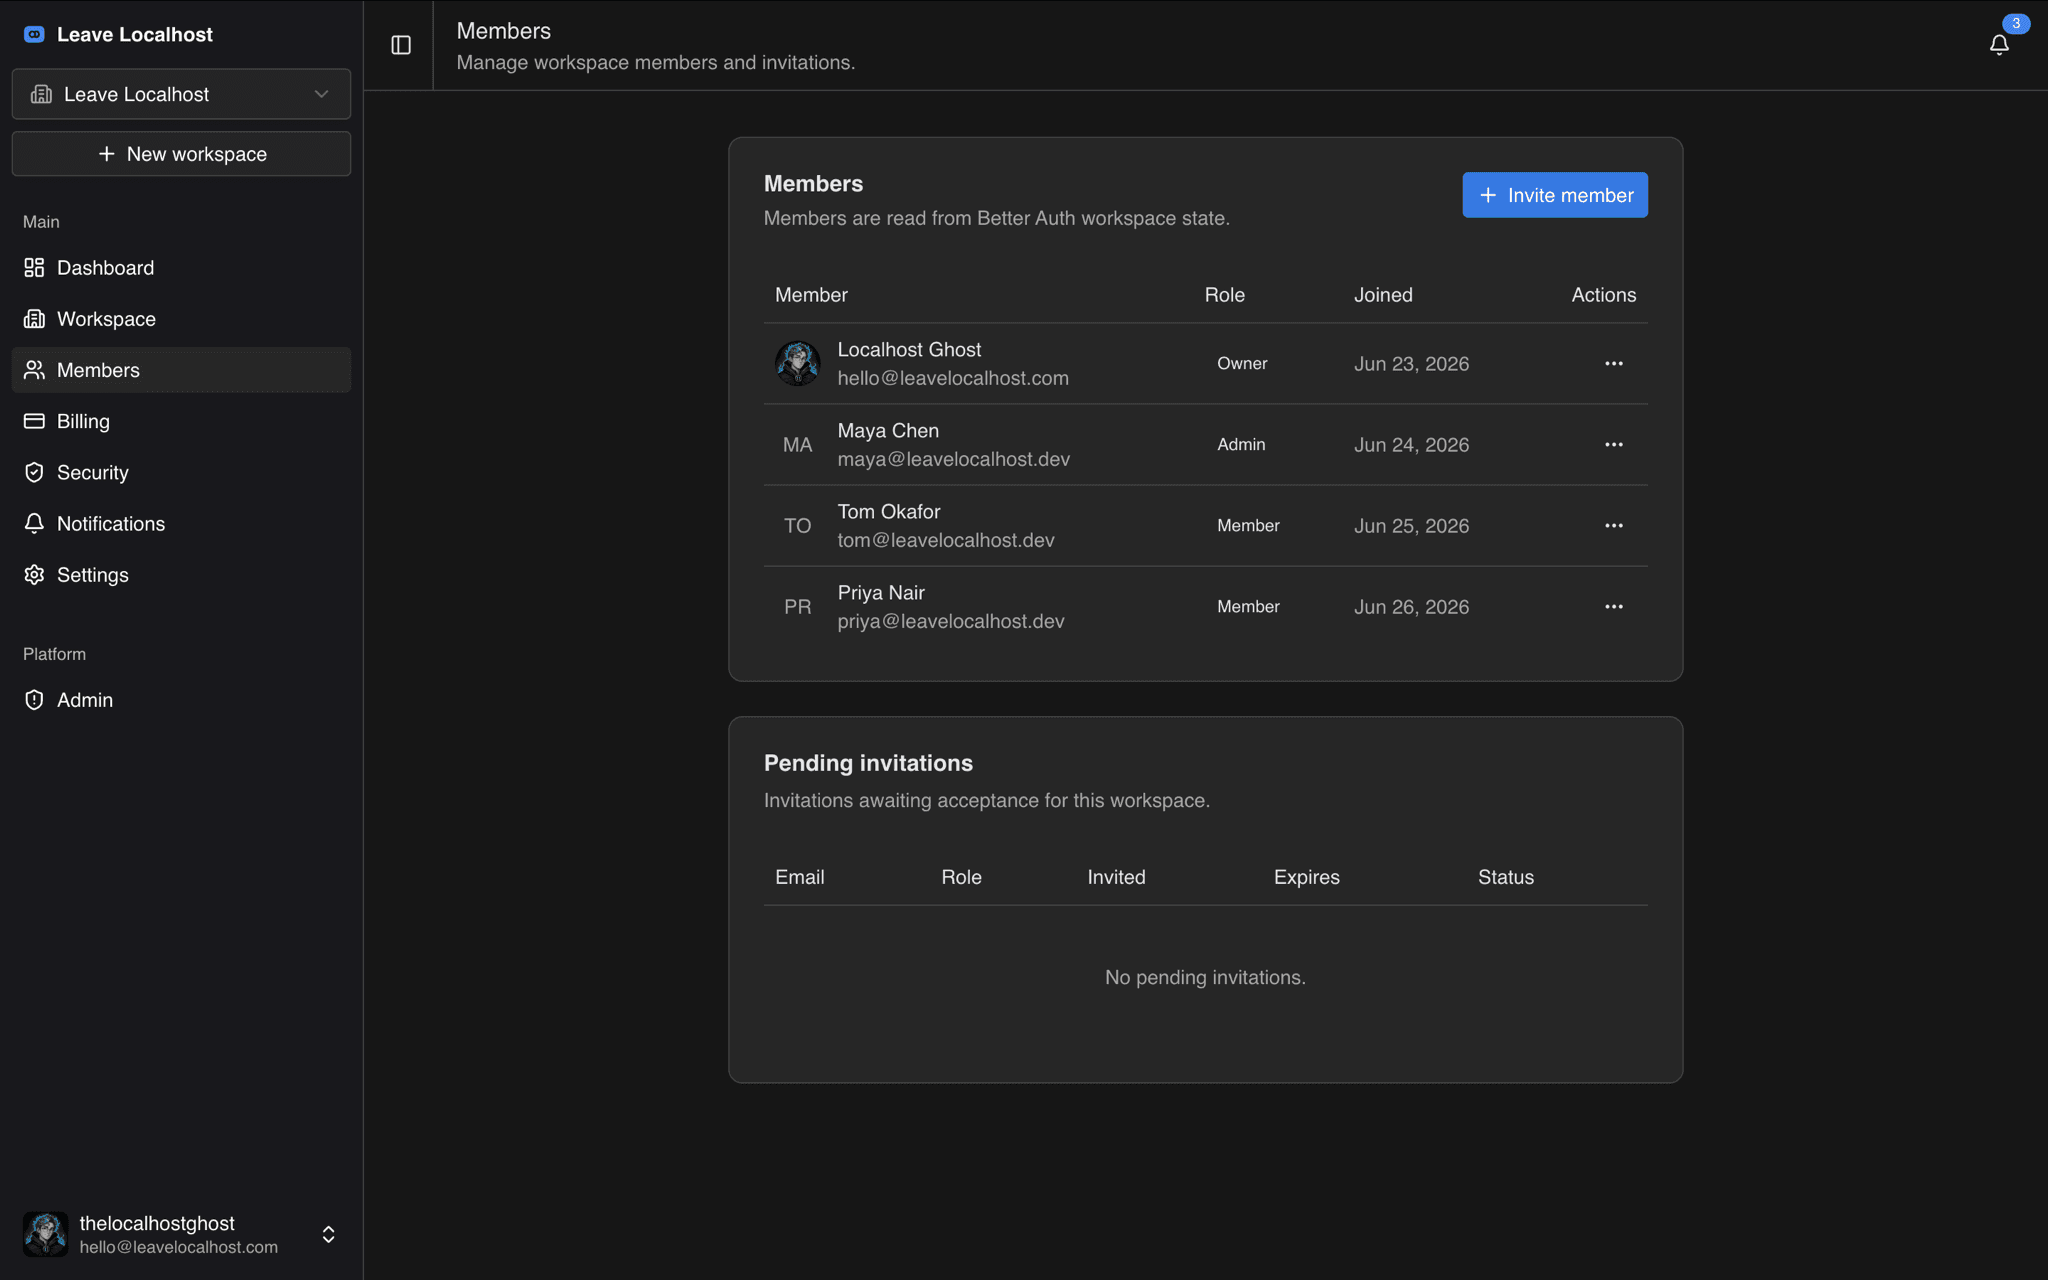Image resolution: width=2048 pixels, height=1280 pixels.
Task: Click the Leave Localhost brand title
Action: pos(135,34)
